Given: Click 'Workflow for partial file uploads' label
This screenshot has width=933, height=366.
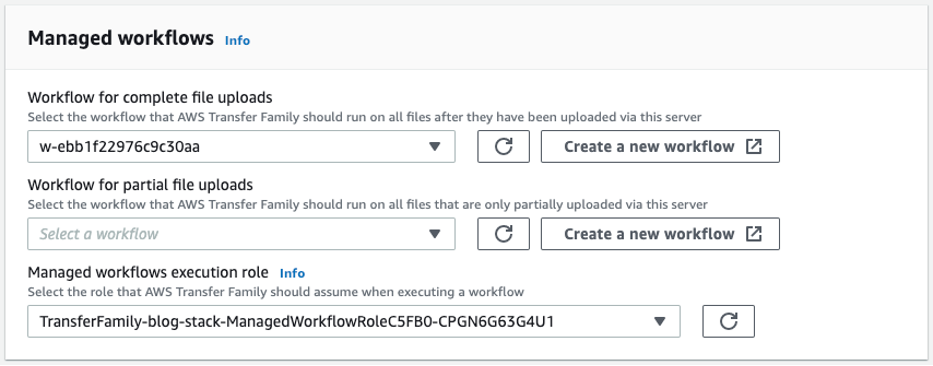Looking at the screenshot, I should [140, 185].
